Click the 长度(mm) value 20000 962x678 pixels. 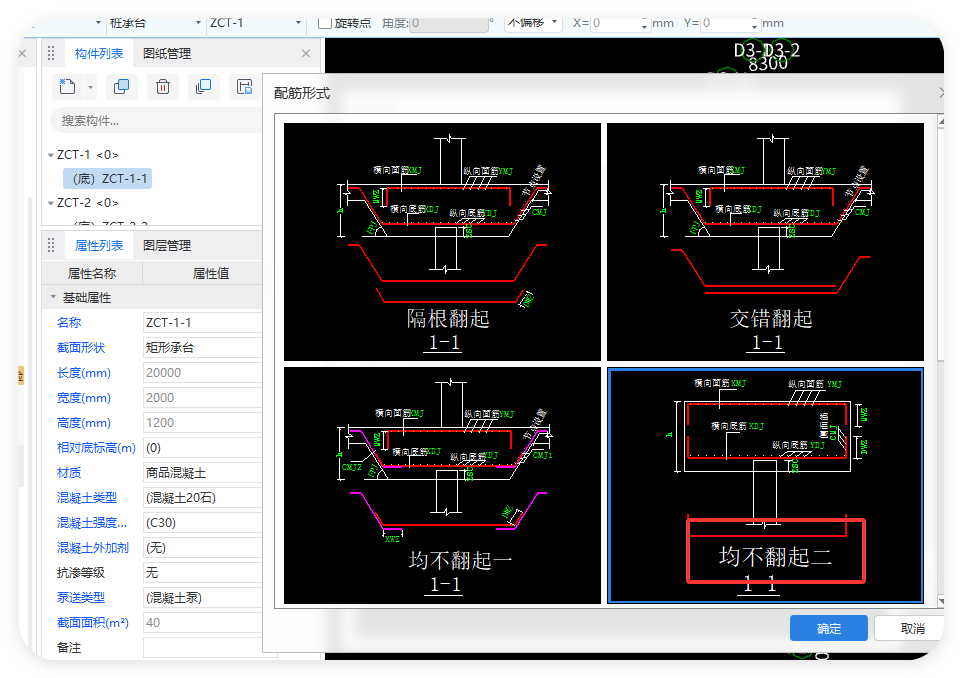point(202,373)
